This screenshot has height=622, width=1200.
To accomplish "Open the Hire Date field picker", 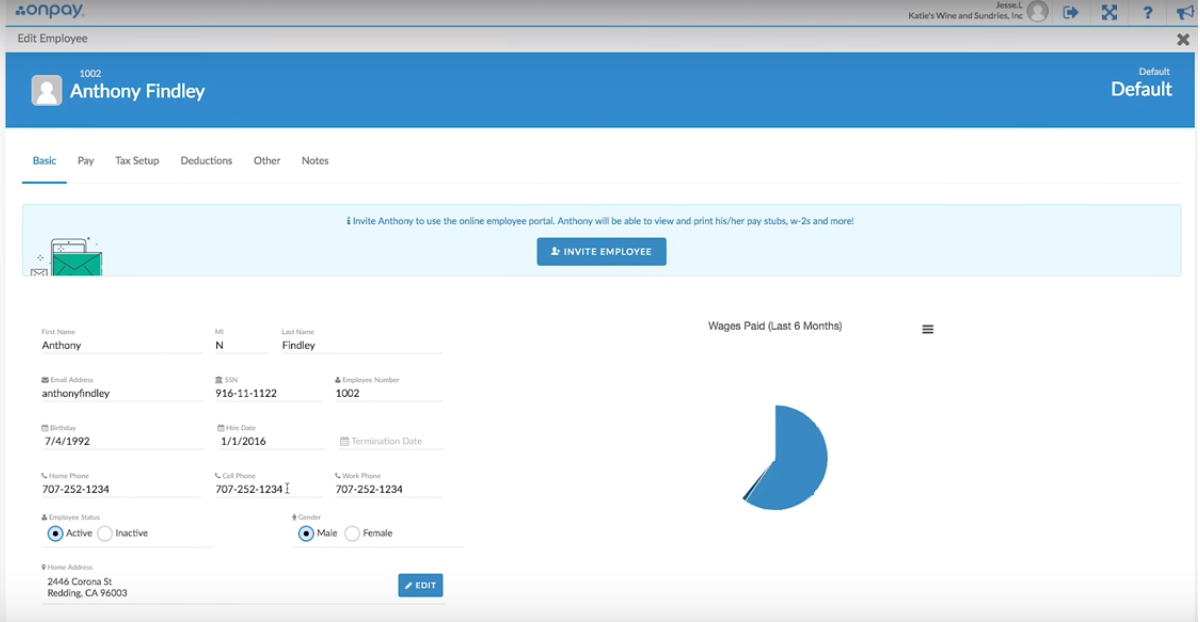I will point(268,441).
